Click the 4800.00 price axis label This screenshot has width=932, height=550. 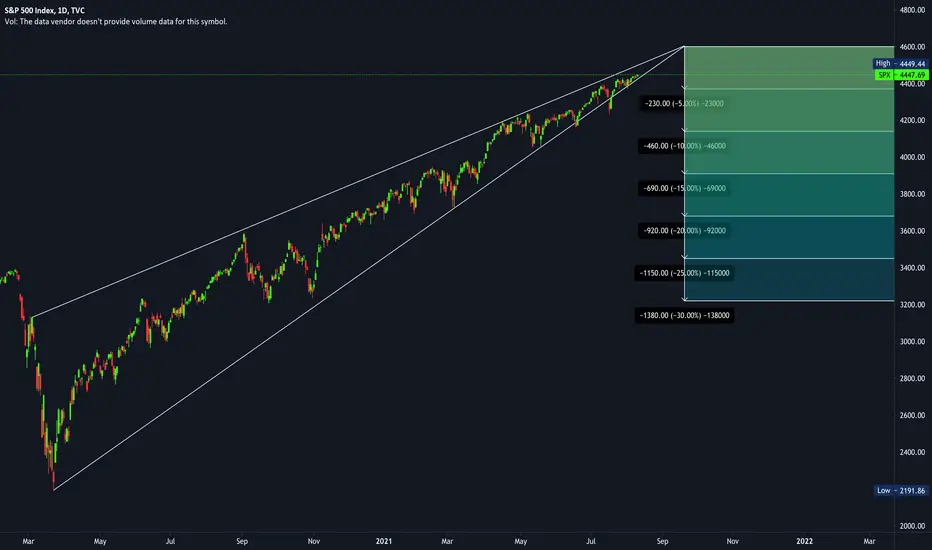(912, 10)
